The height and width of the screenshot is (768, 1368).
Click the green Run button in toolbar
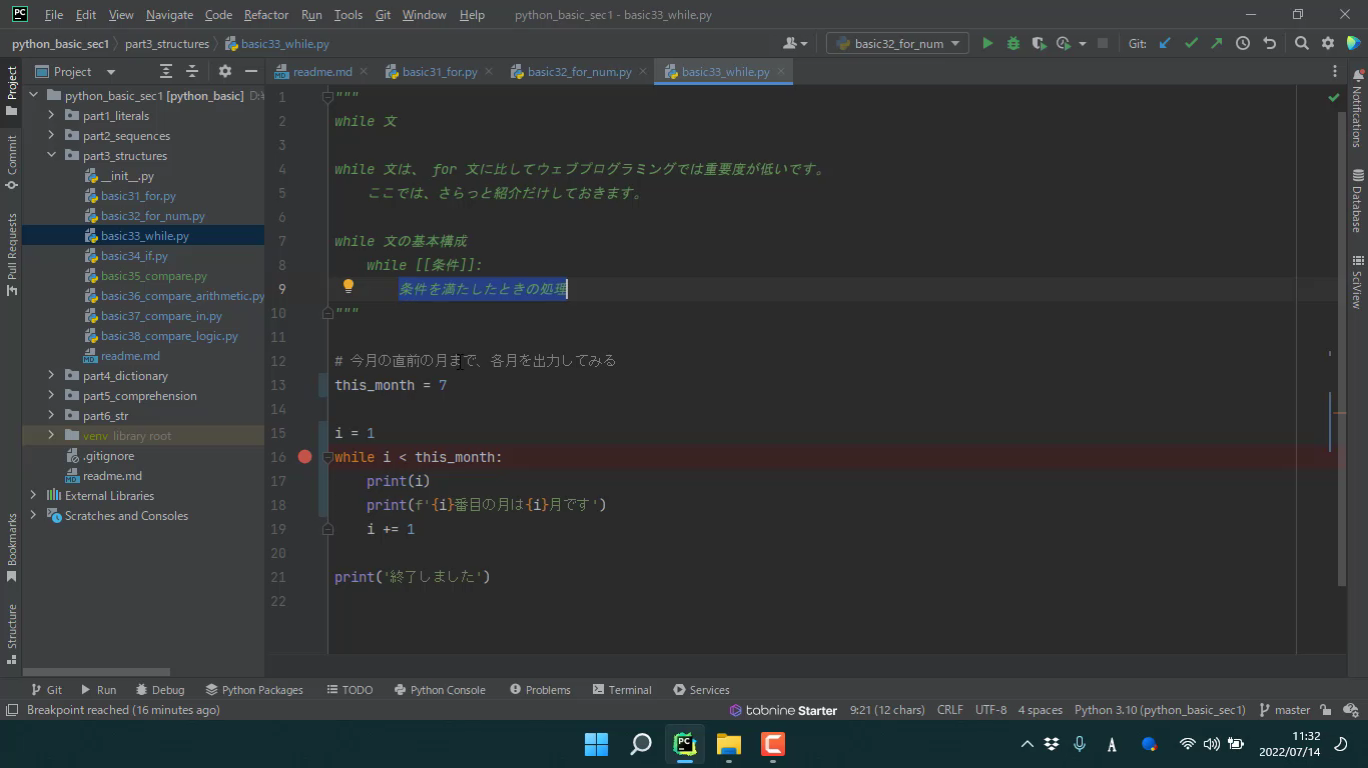(987, 43)
